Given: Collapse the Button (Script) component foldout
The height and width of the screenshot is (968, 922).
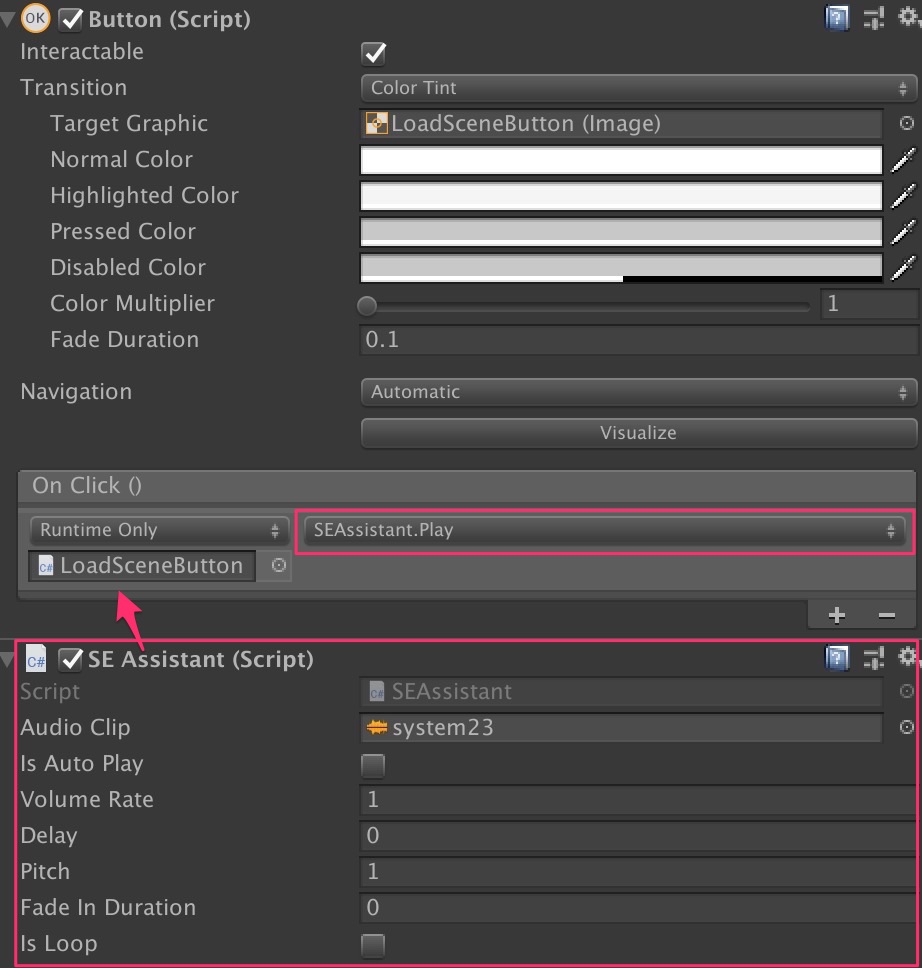Looking at the screenshot, I should [x=7, y=19].
